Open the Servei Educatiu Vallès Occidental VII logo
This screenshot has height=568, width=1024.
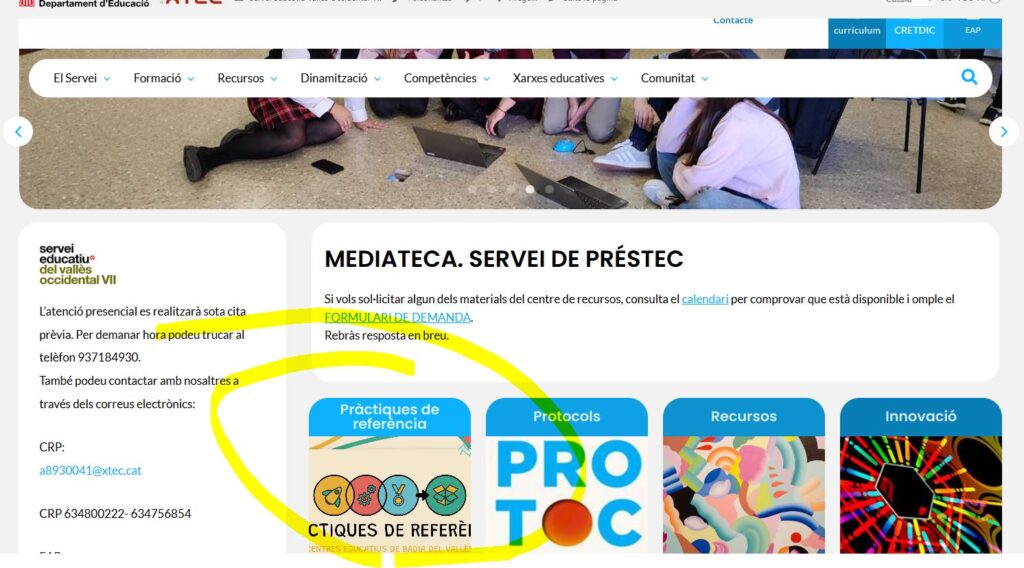(78, 264)
